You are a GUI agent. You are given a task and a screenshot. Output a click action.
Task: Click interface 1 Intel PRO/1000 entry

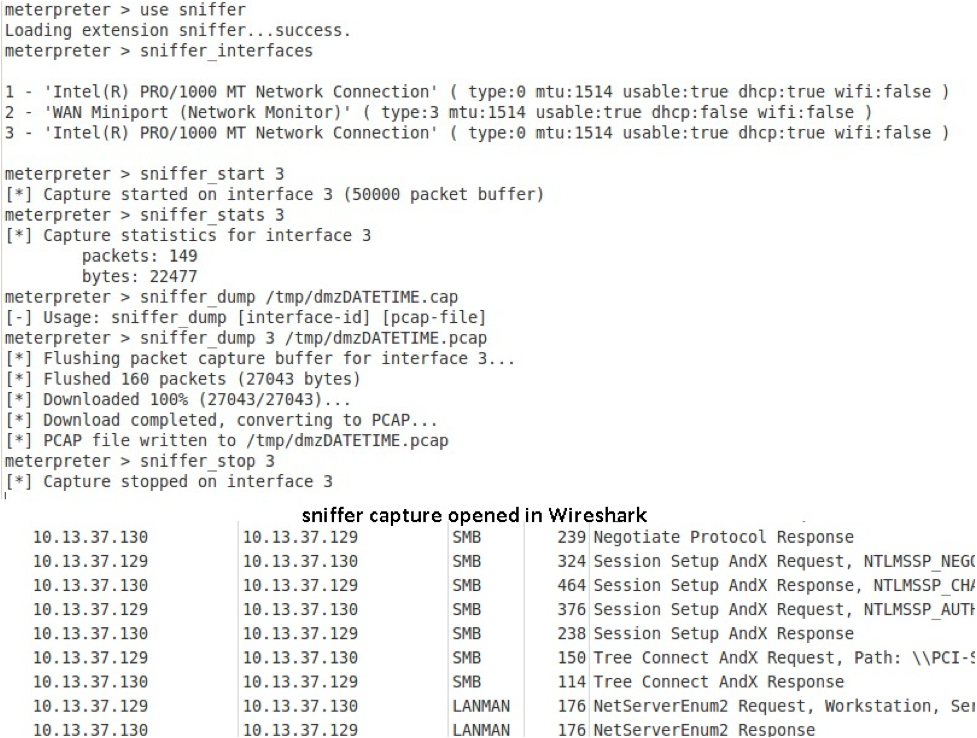coord(477,92)
